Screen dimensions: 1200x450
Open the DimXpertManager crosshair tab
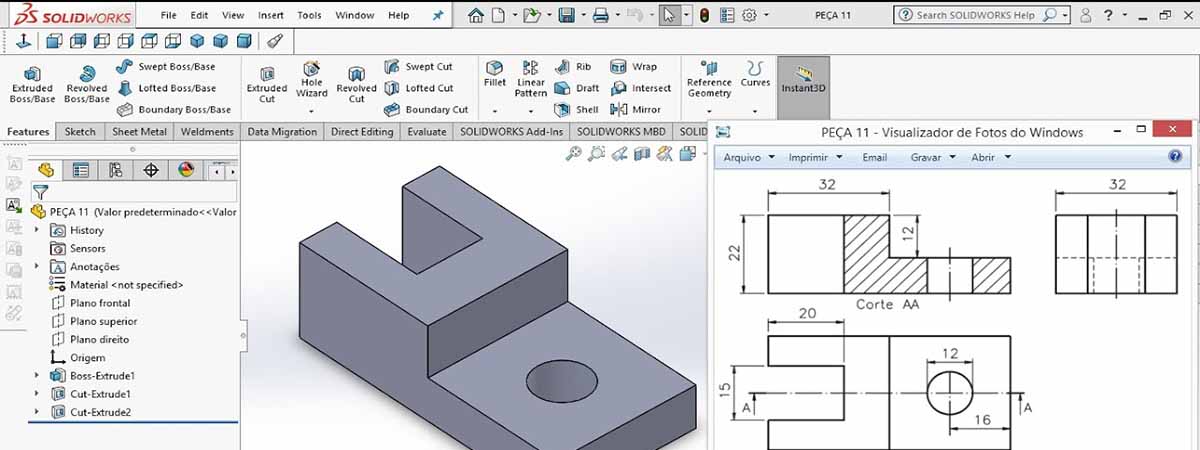[151, 170]
